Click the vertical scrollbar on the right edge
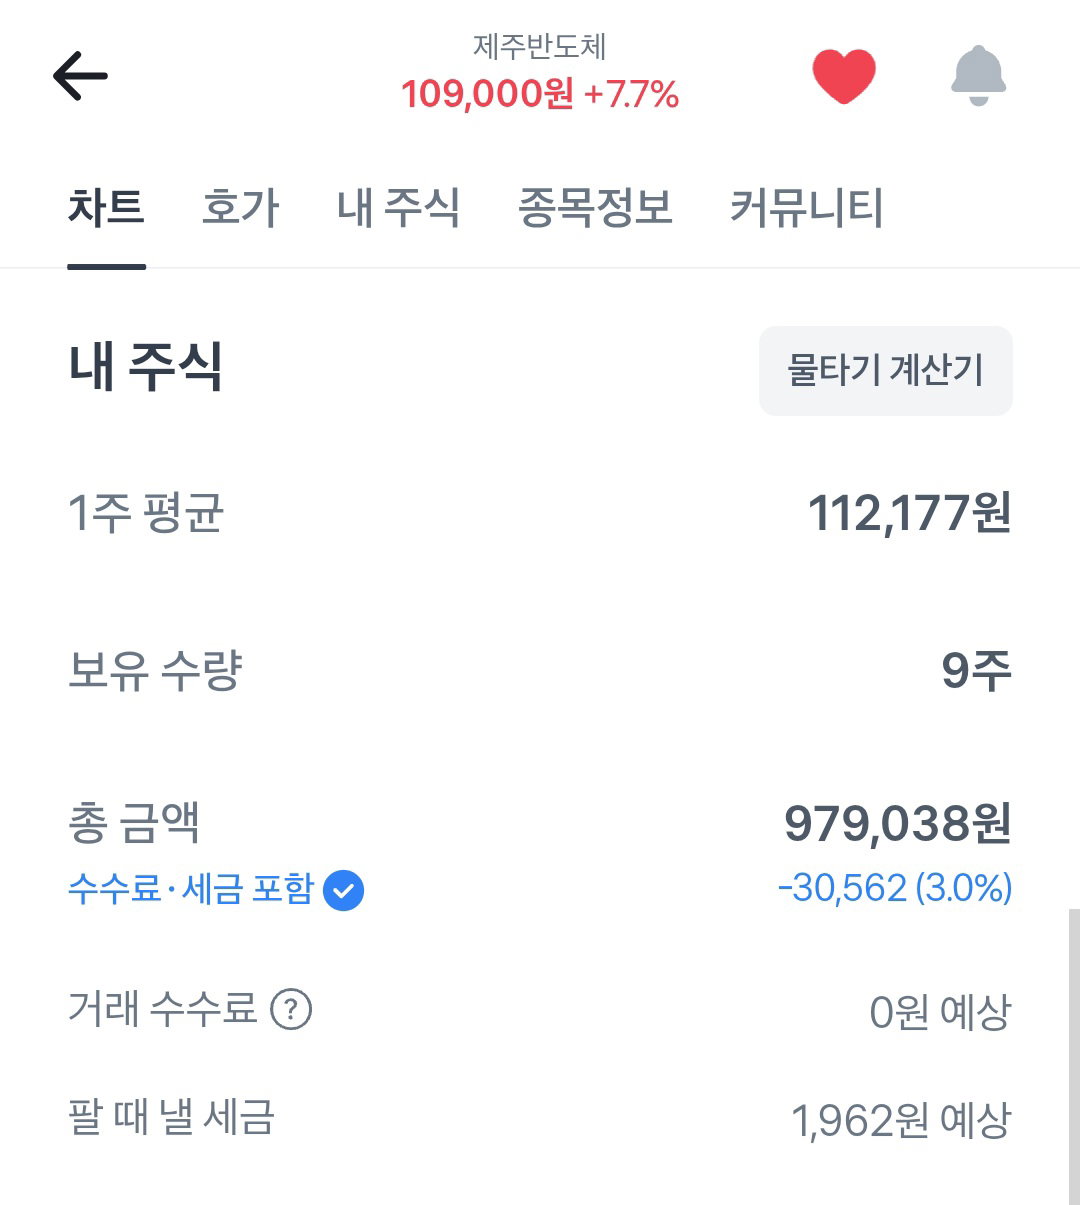This screenshot has height=1205, width=1080. (x=1073, y=1055)
